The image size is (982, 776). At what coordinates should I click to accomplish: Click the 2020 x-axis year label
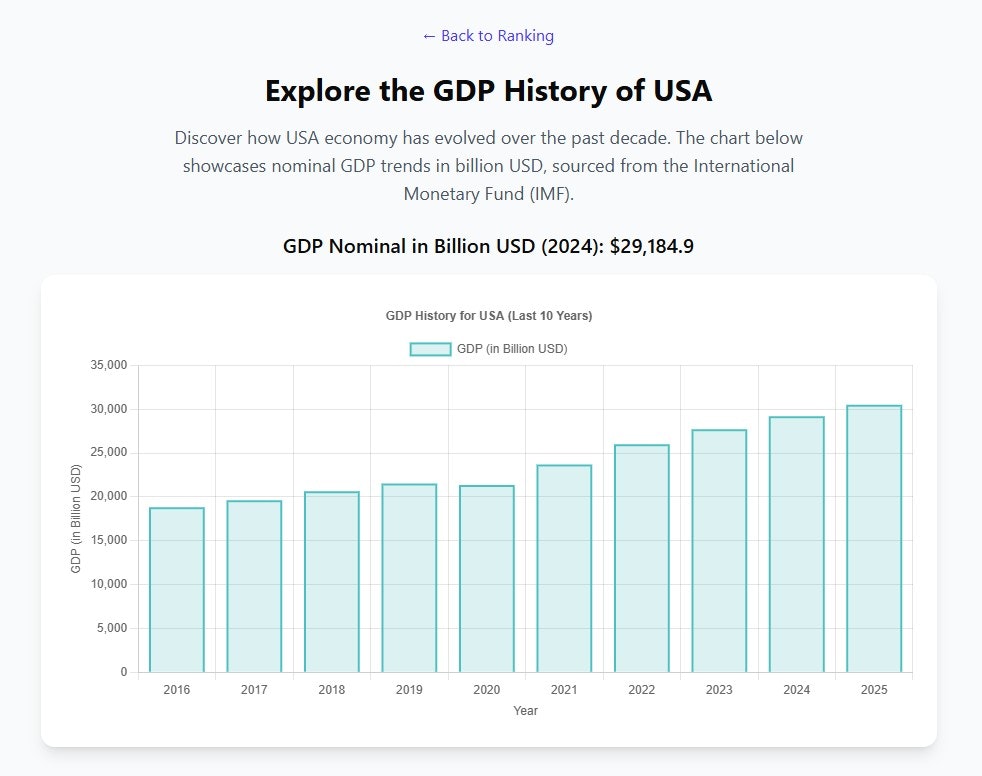[x=486, y=689]
